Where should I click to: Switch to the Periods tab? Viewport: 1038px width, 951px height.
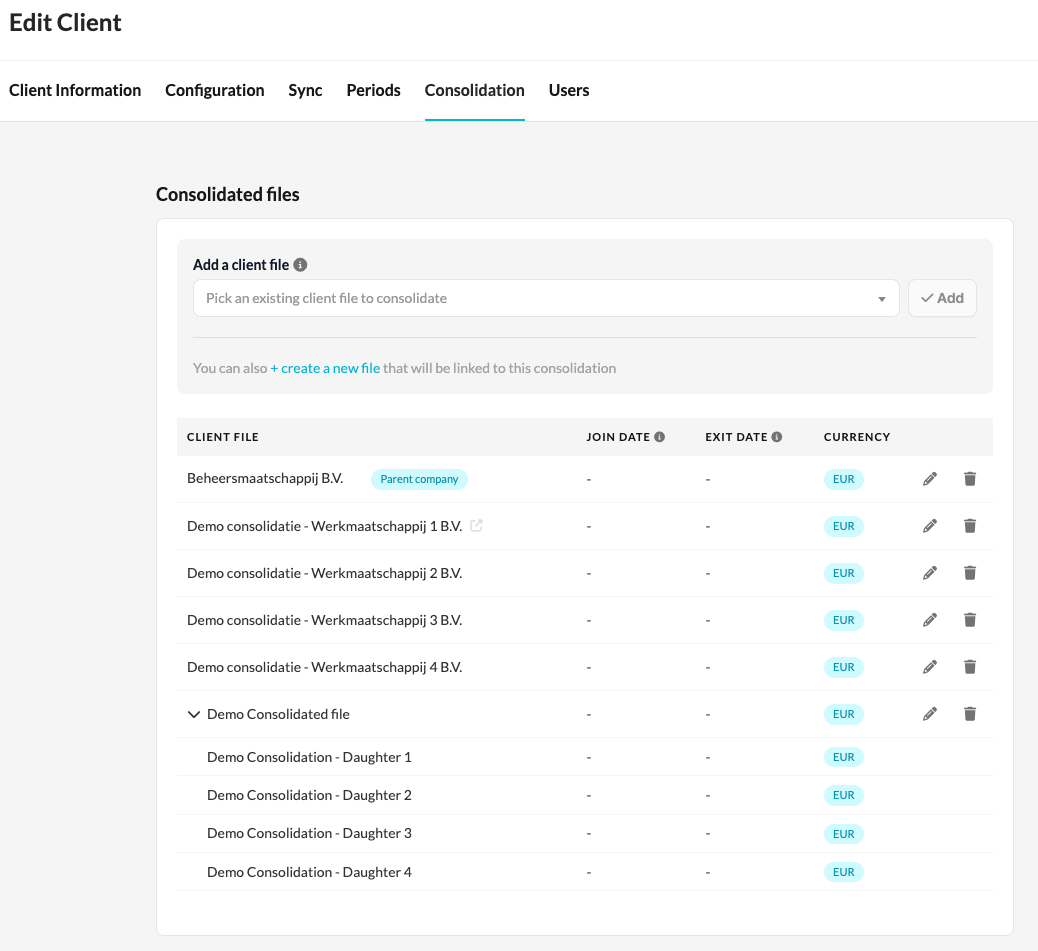pyautogui.click(x=373, y=90)
